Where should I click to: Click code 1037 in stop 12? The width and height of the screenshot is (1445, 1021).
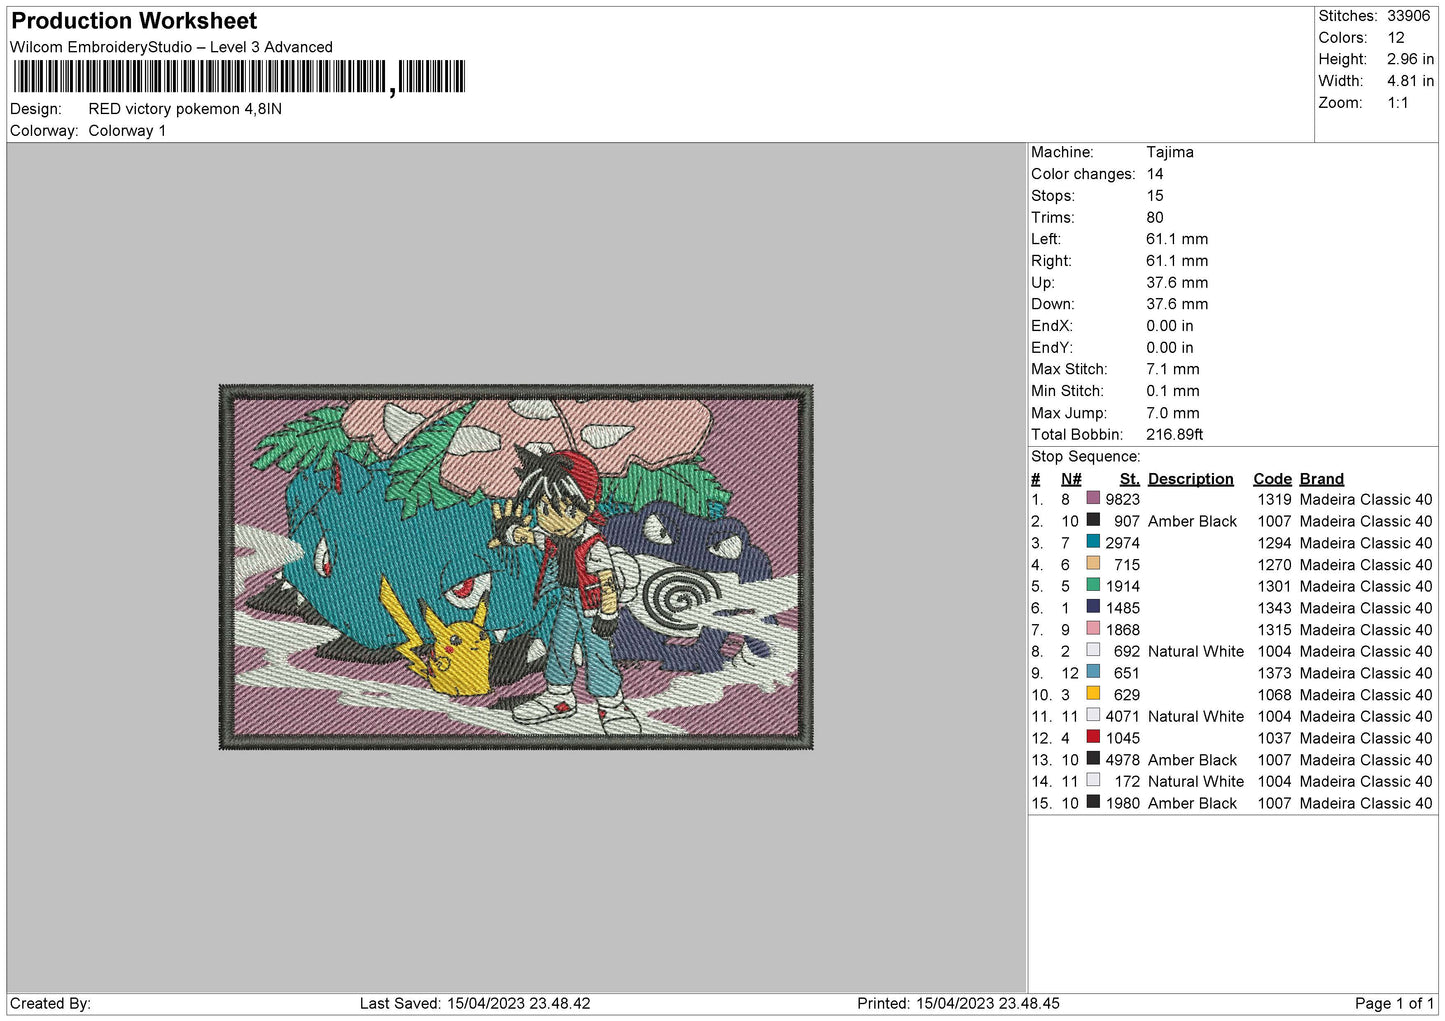coord(1275,738)
